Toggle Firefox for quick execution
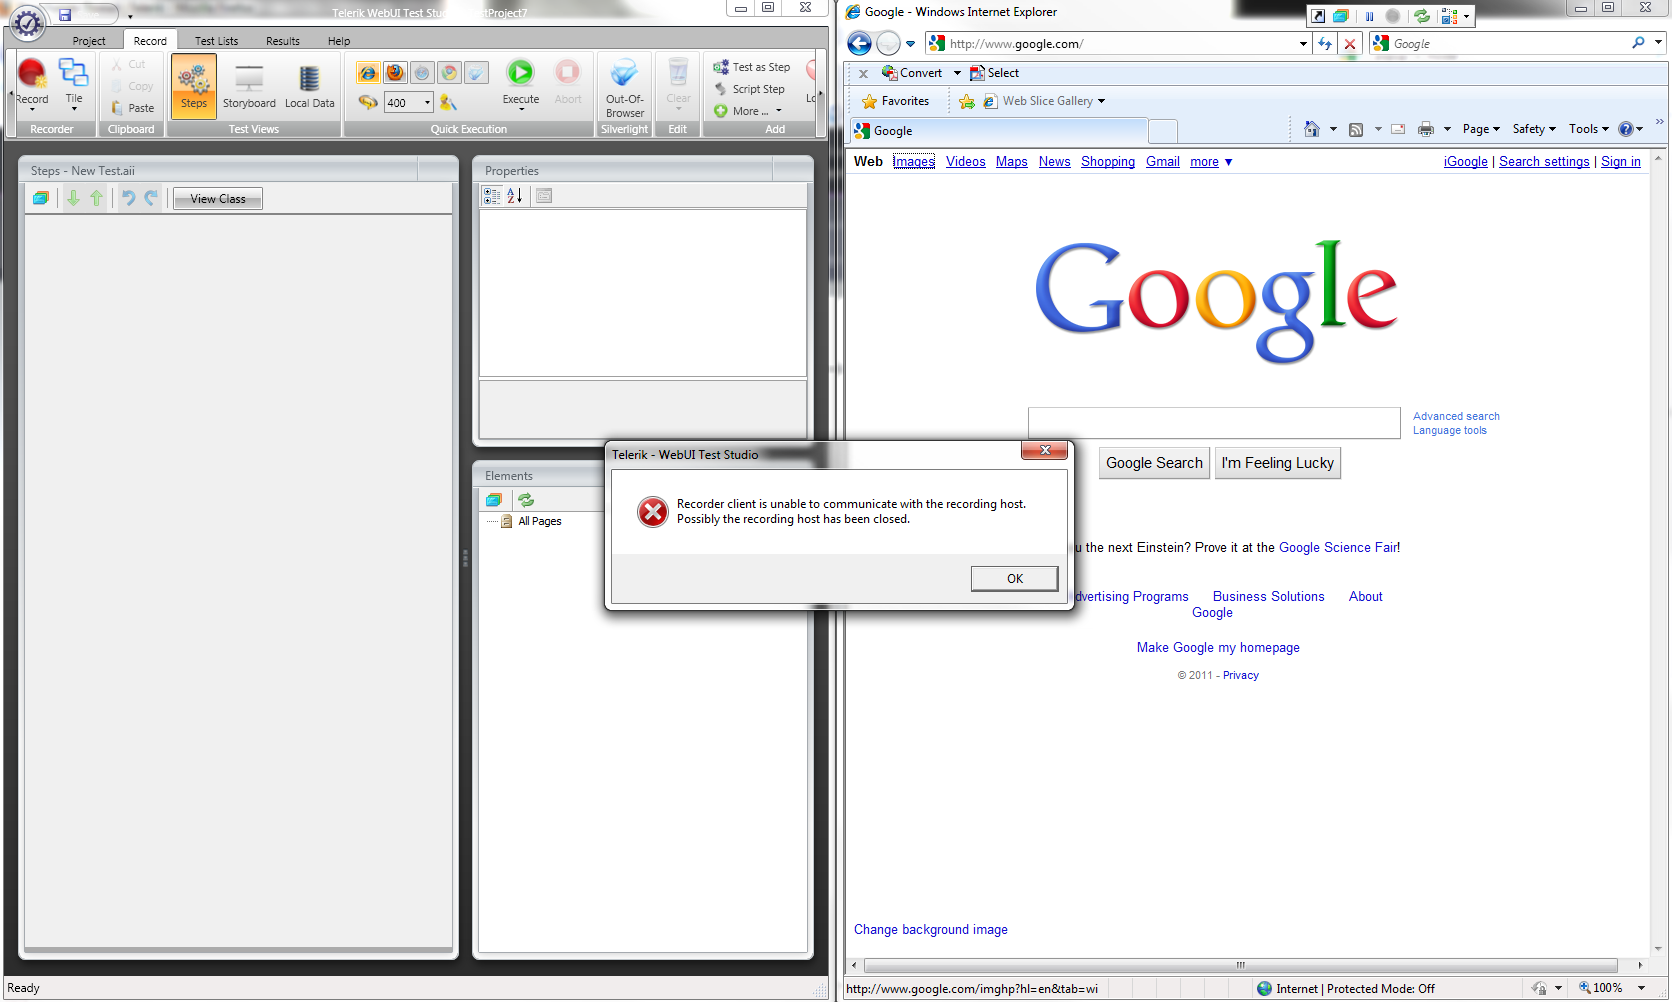 pos(396,73)
